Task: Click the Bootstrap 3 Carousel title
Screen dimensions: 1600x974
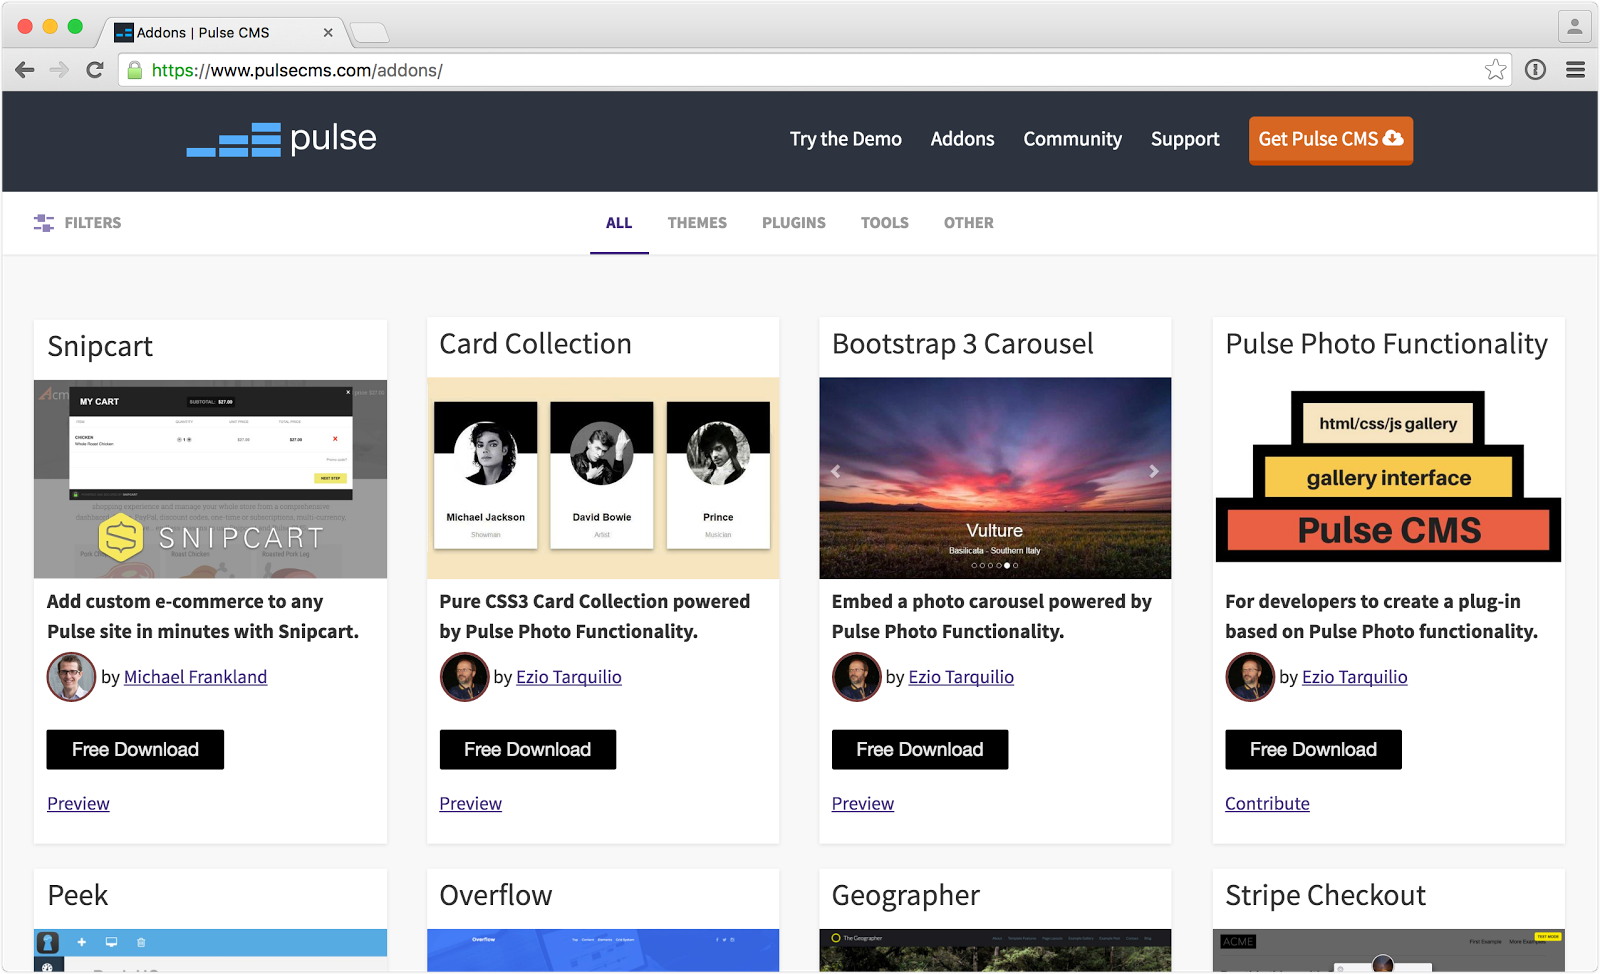Action: pyautogui.click(x=963, y=344)
